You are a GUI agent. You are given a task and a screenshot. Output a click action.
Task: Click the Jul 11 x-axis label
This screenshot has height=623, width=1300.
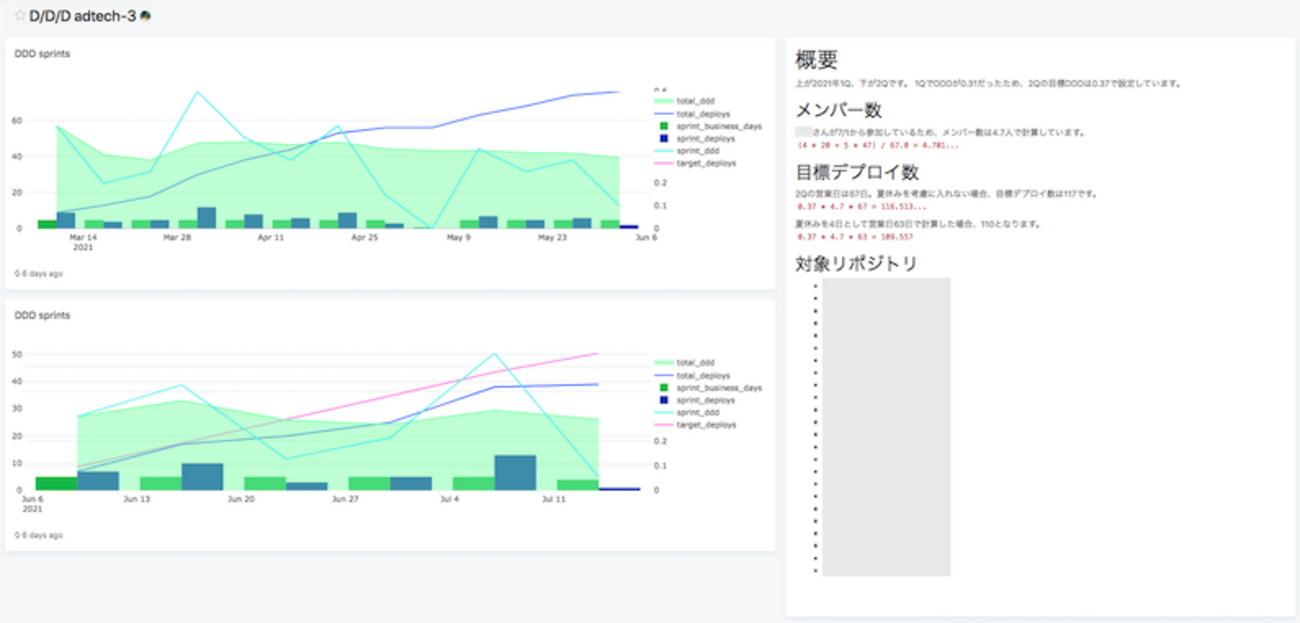click(552, 498)
